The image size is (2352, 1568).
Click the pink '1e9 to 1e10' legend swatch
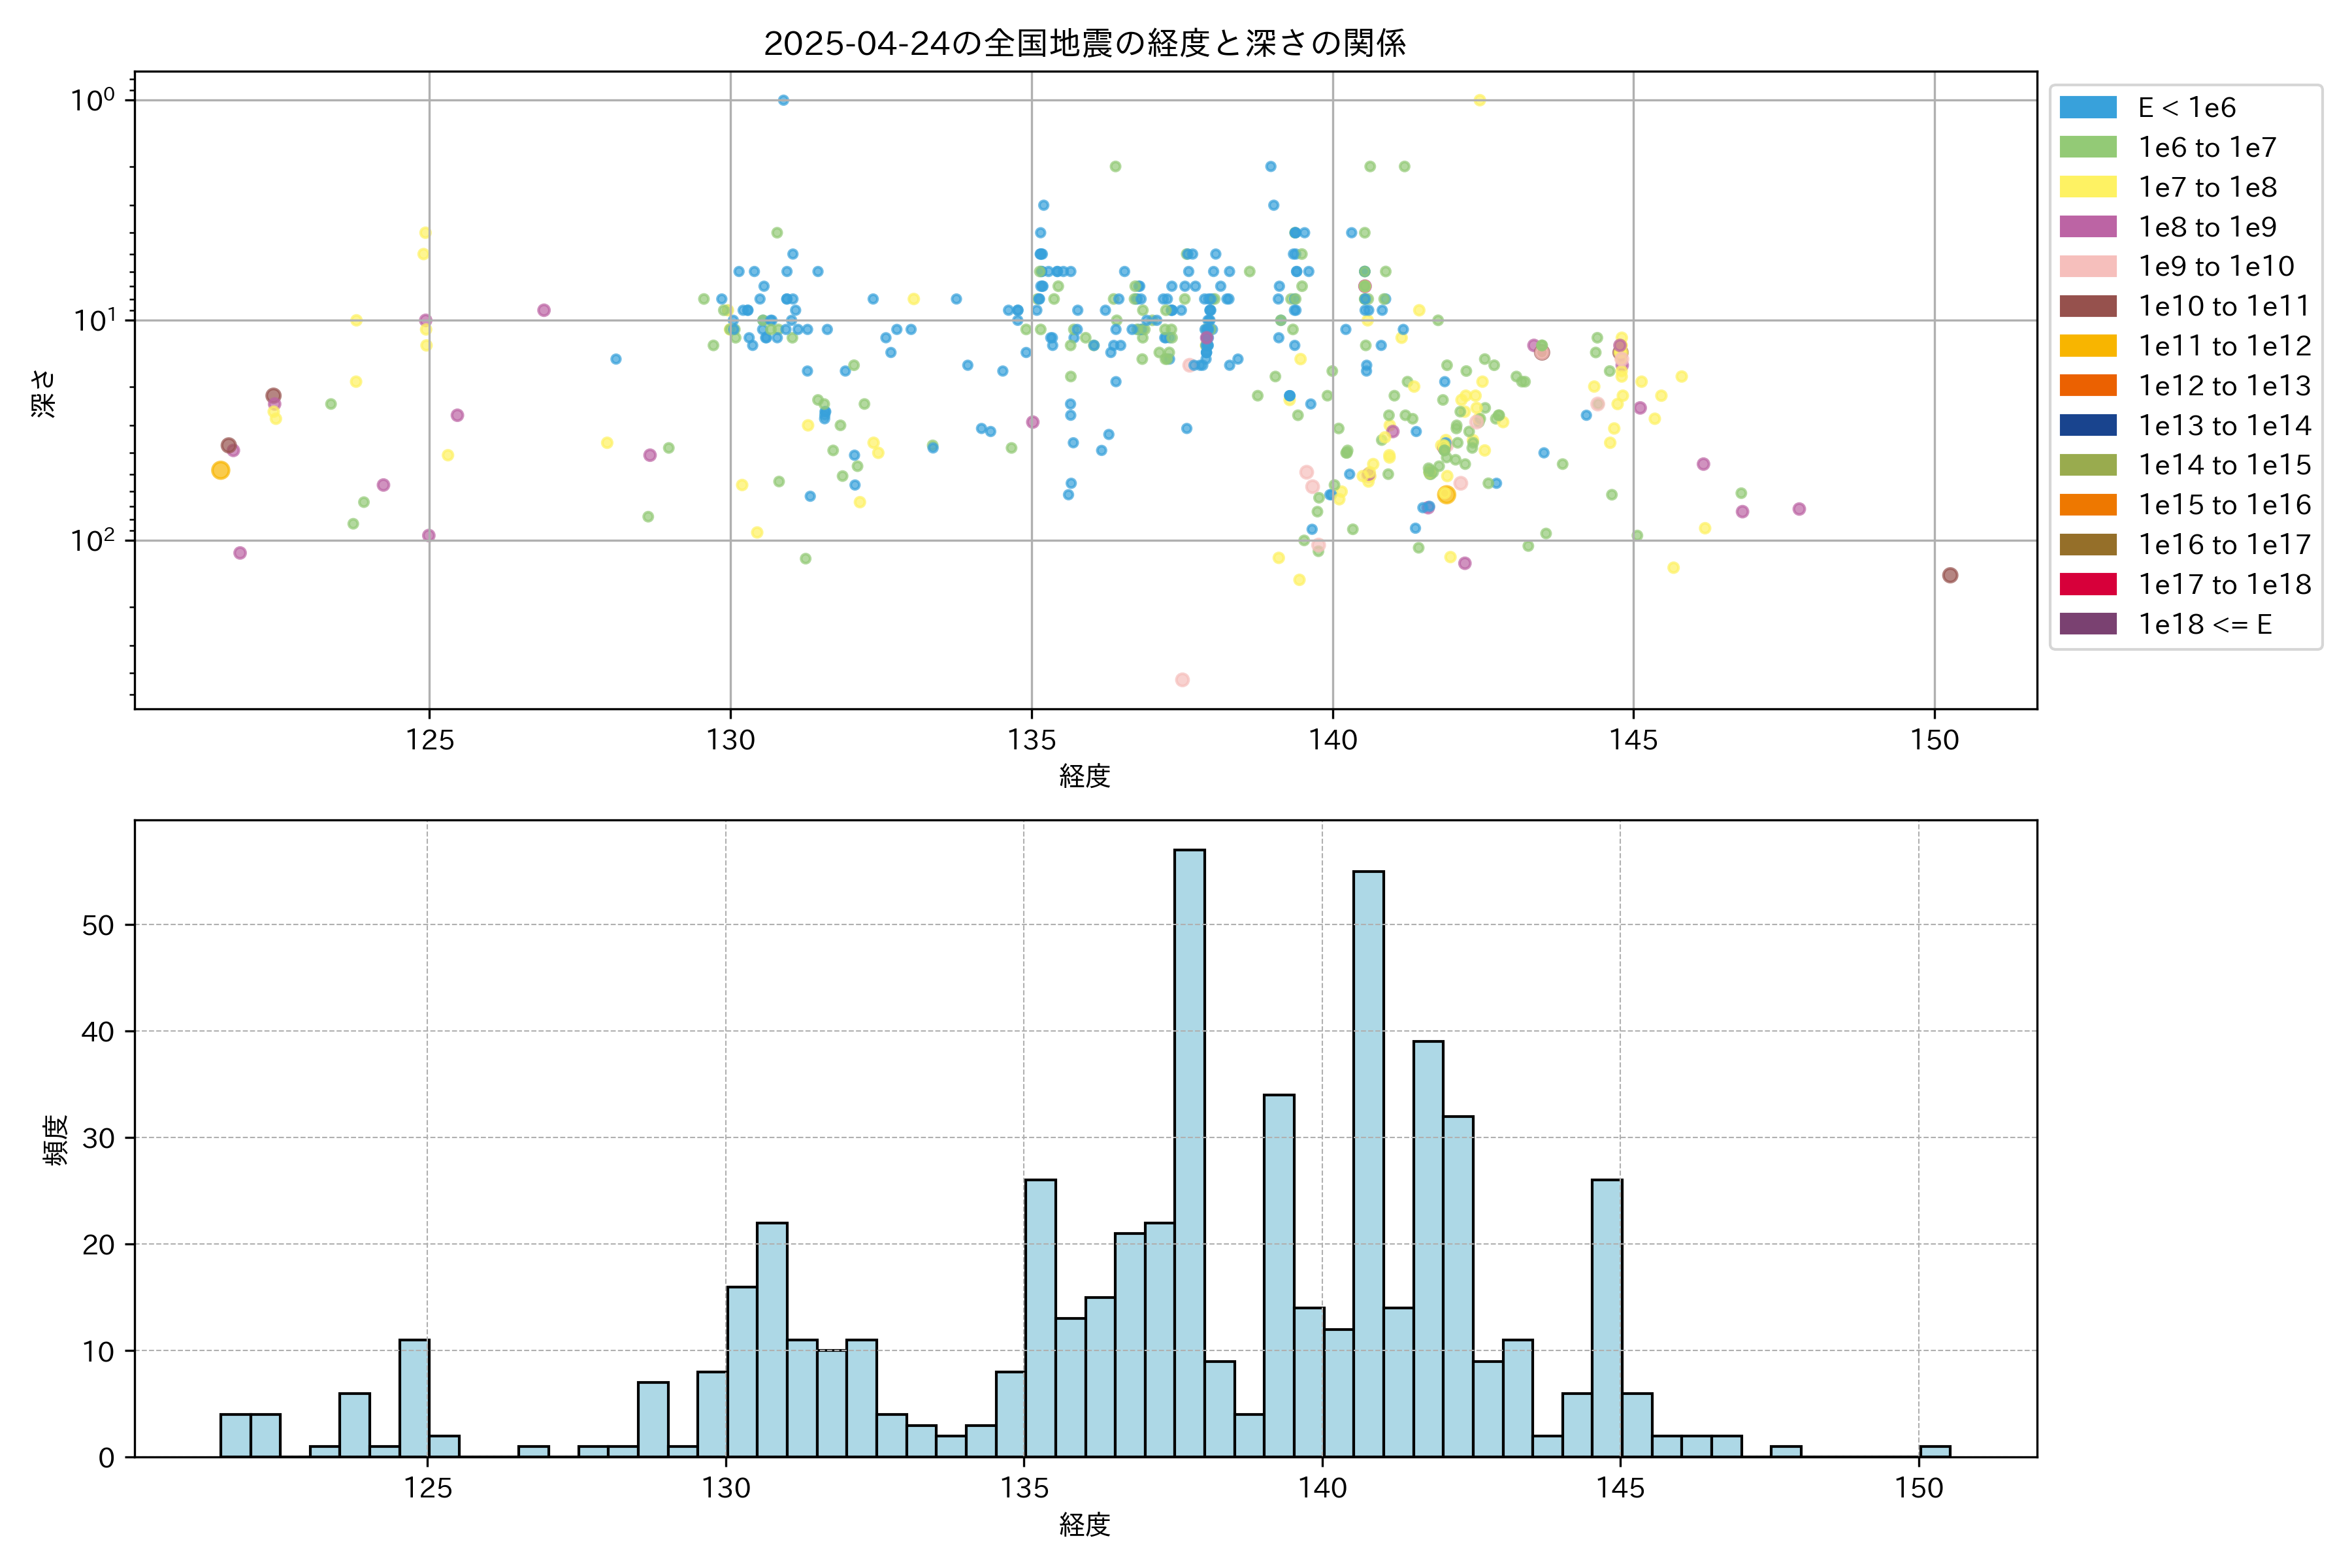(2087, 267)
